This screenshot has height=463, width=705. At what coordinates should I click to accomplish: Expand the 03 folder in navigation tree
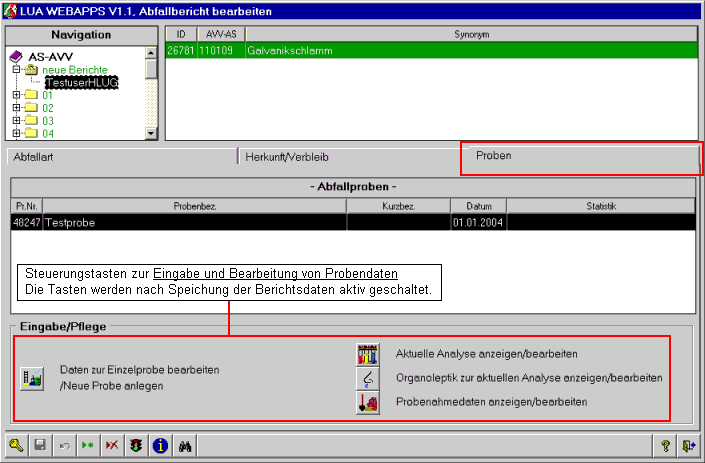(x=17, y=121)
